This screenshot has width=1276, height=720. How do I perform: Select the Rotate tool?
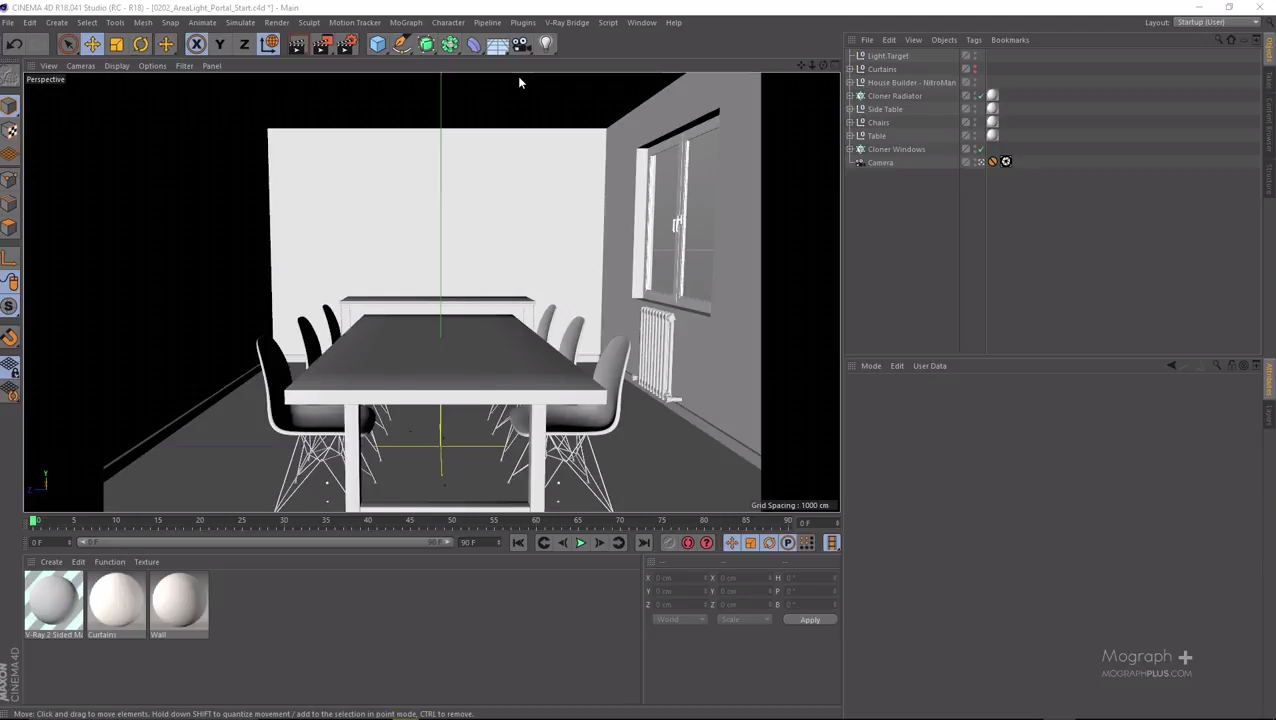point(140,43)
